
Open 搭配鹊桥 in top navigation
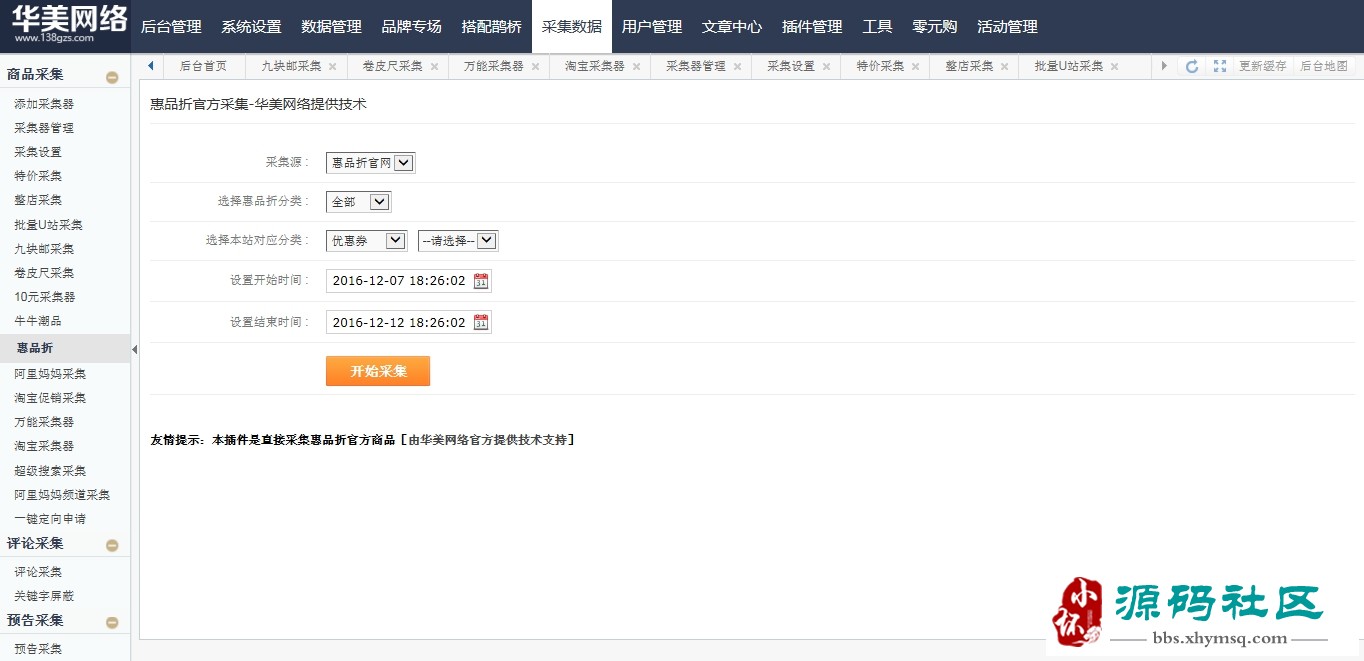491,27
